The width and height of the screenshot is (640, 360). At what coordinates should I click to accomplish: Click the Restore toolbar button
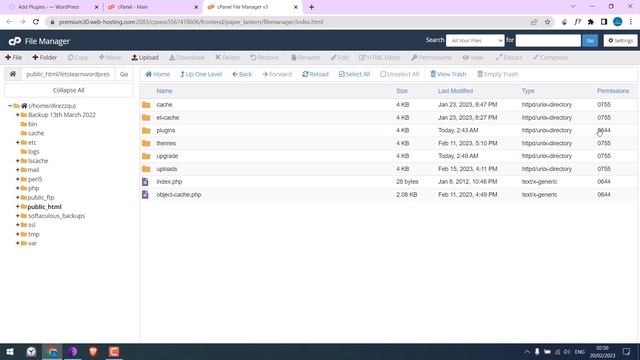pyautogui.click(x=264, y=58)
